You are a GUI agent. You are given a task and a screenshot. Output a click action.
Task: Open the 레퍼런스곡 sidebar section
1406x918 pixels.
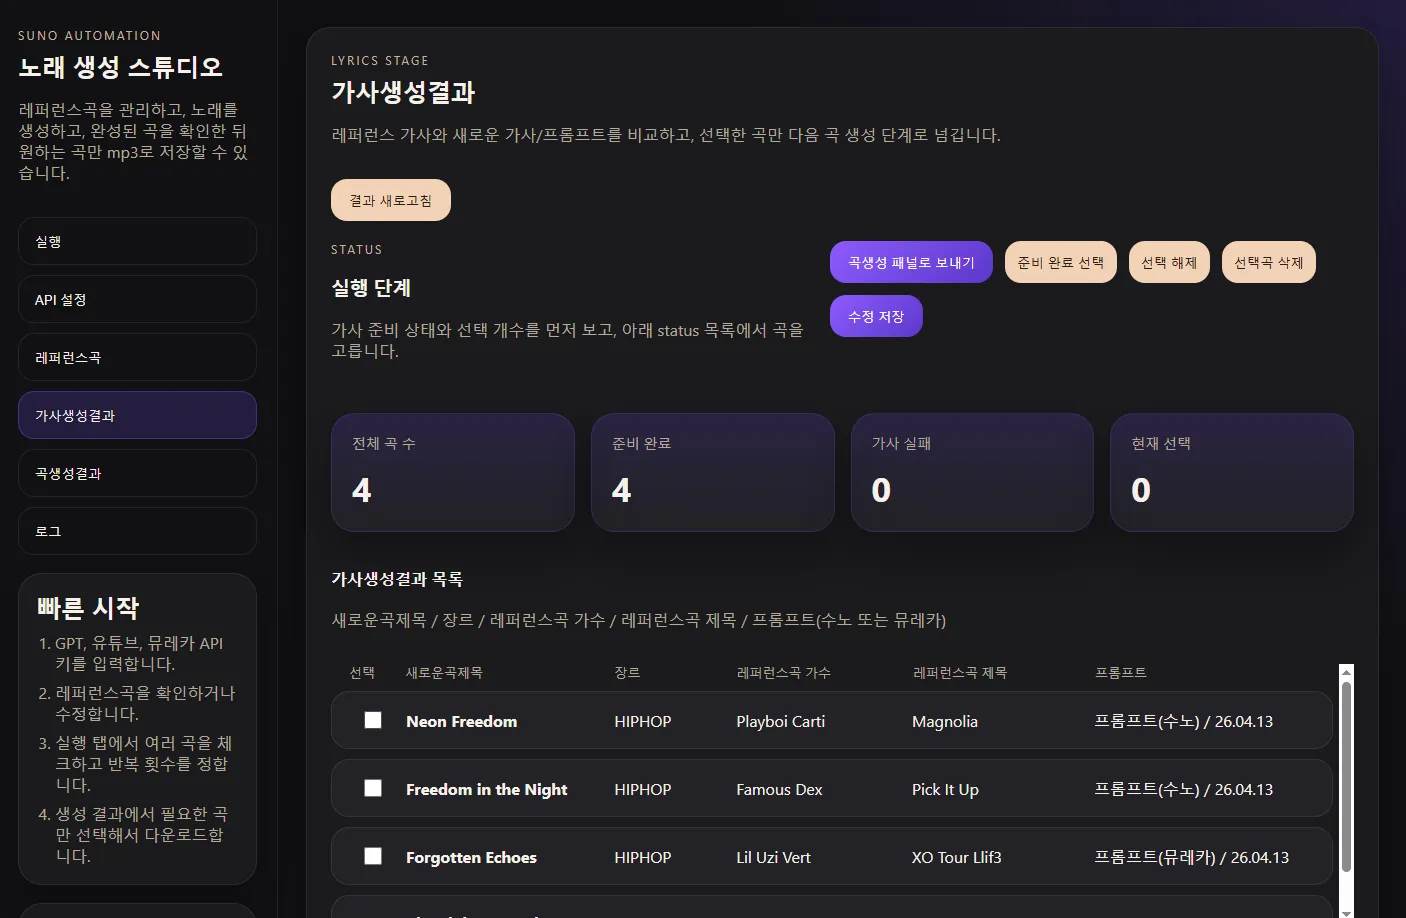[137, 358]
